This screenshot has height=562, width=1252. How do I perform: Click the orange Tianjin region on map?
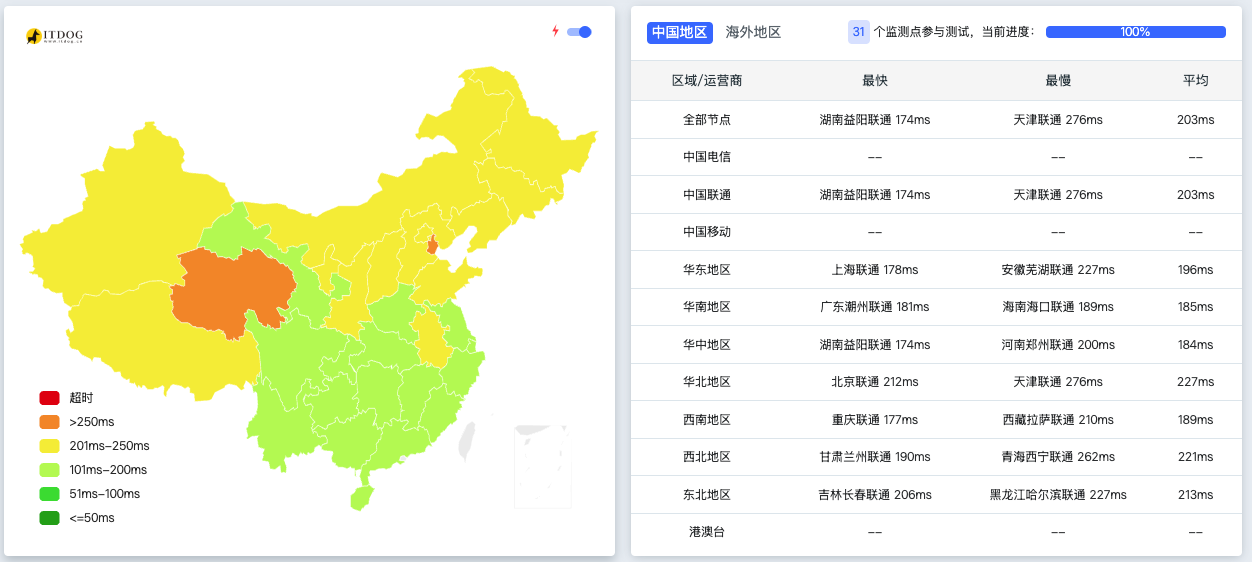pyautogui.click(x=432, y=245)
